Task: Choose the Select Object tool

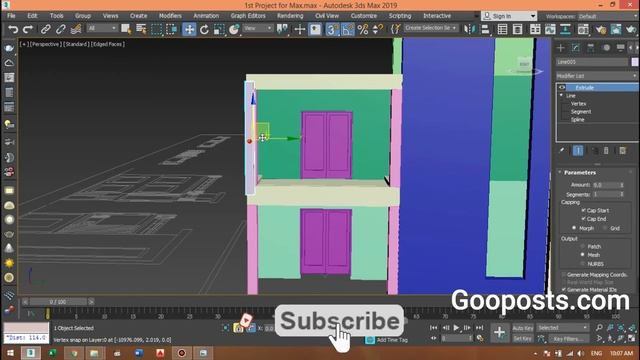Action: pyautogui.click(x=126, y=29)
